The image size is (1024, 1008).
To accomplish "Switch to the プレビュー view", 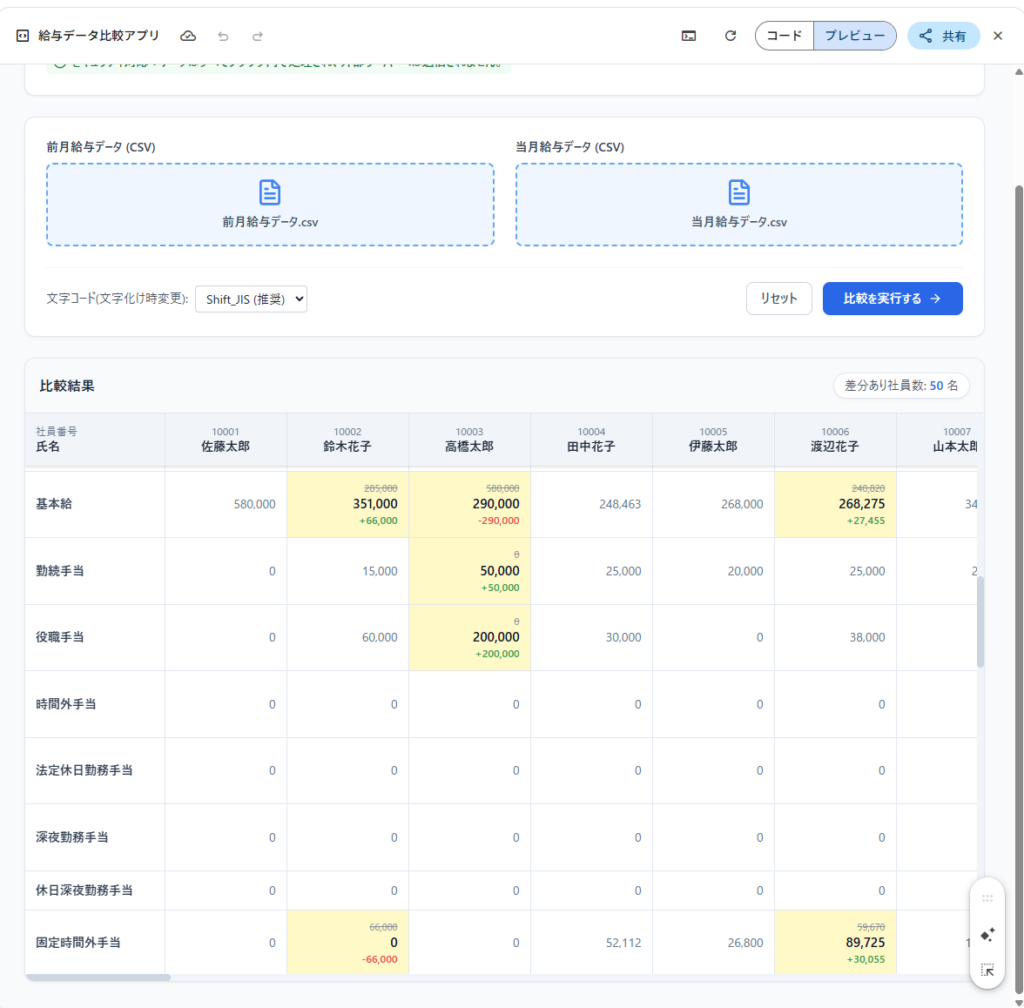I will [854, 36].
